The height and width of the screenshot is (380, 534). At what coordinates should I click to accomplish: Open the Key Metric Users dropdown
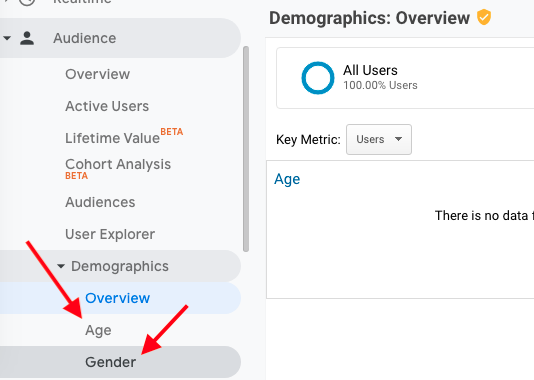pos(379,139)
